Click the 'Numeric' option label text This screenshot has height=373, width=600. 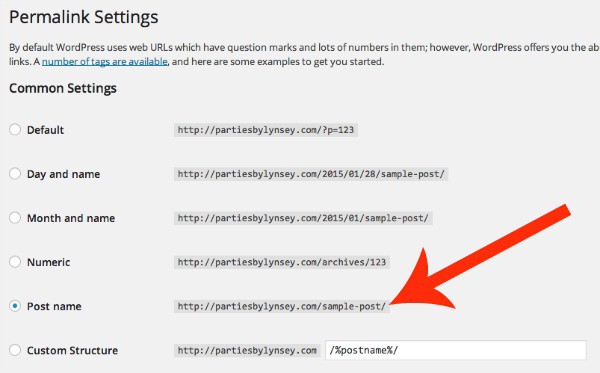click(x=49, y=262)
